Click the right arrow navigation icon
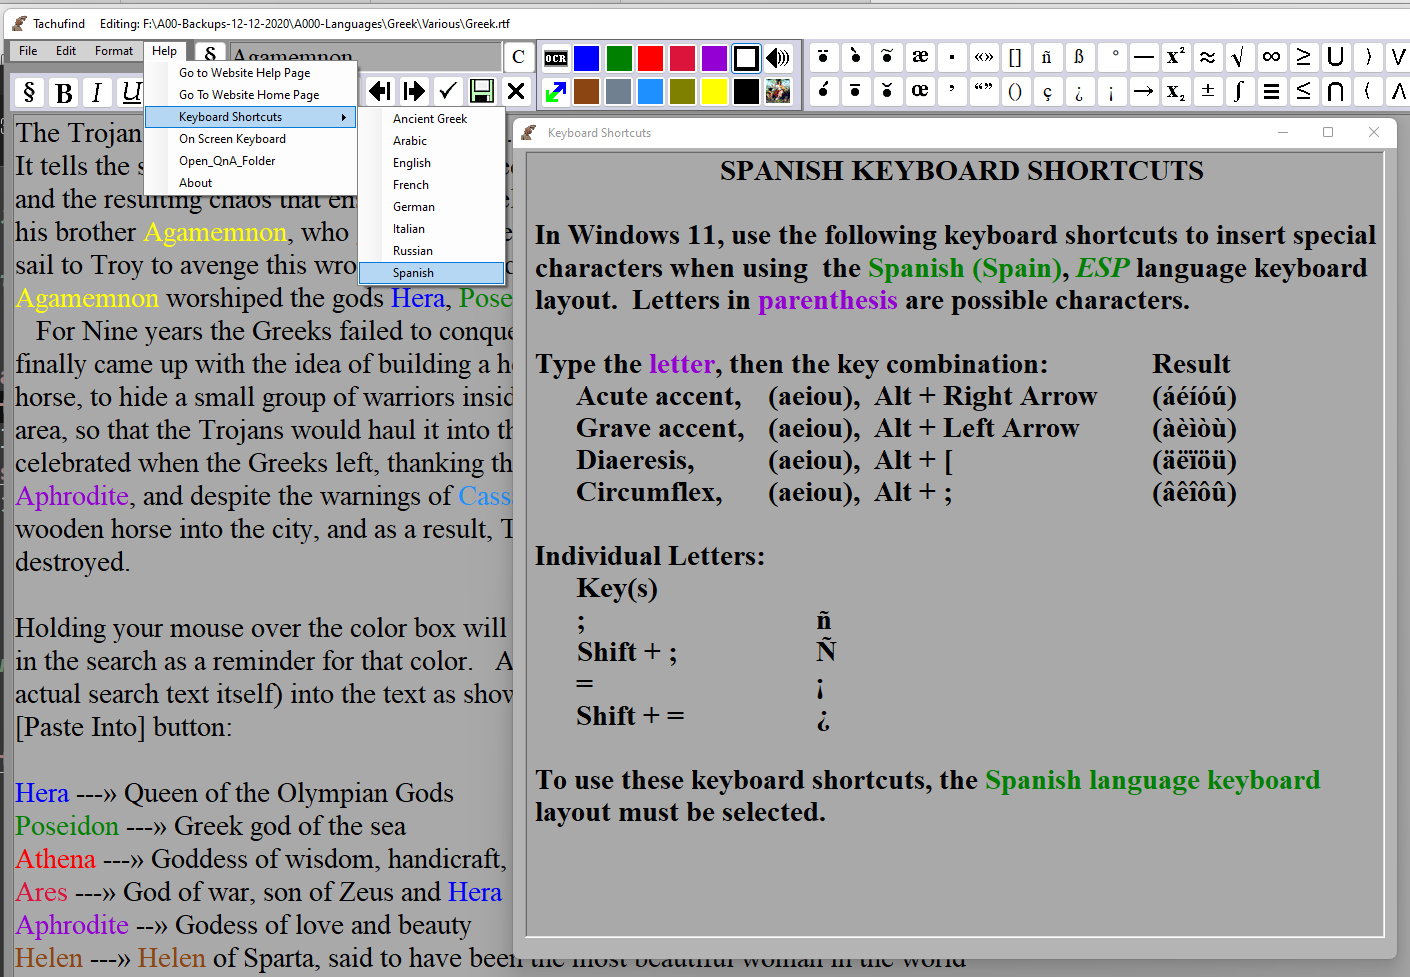1410x977 pixels. point(414,91)
